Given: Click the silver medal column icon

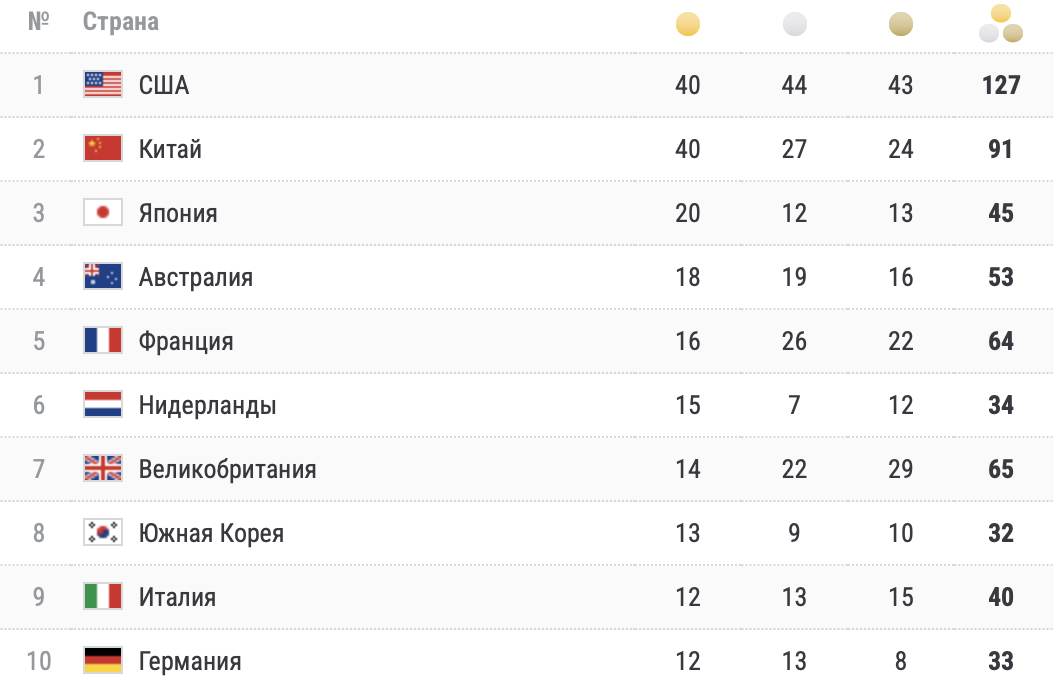Looking at the screenshot, I should (x=794, y=24).
